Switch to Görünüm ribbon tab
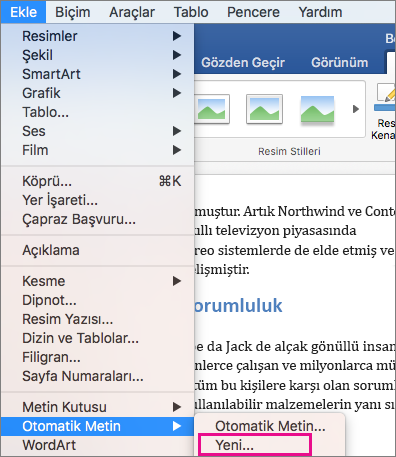The image size is (396, 457). click(x=339, y=63)
